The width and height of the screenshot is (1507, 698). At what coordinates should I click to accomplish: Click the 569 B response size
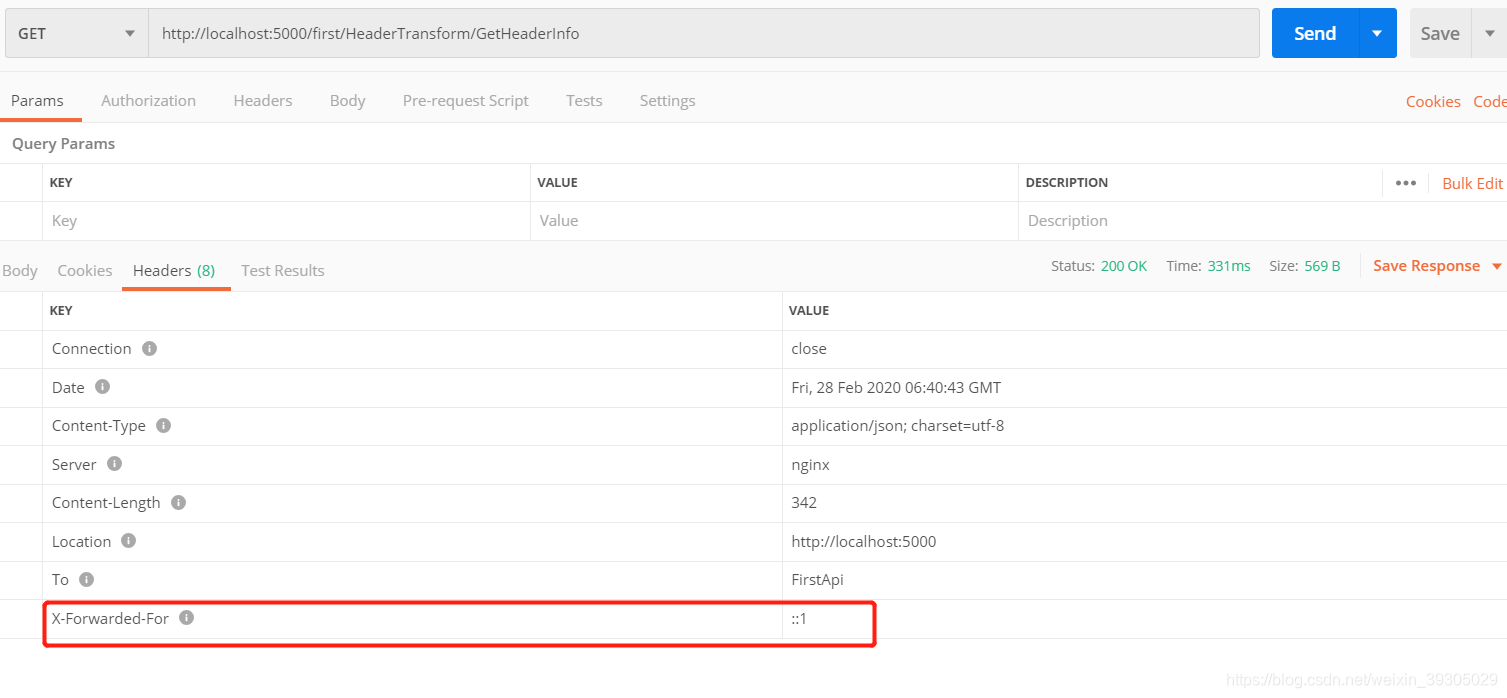coord(1322,266)
